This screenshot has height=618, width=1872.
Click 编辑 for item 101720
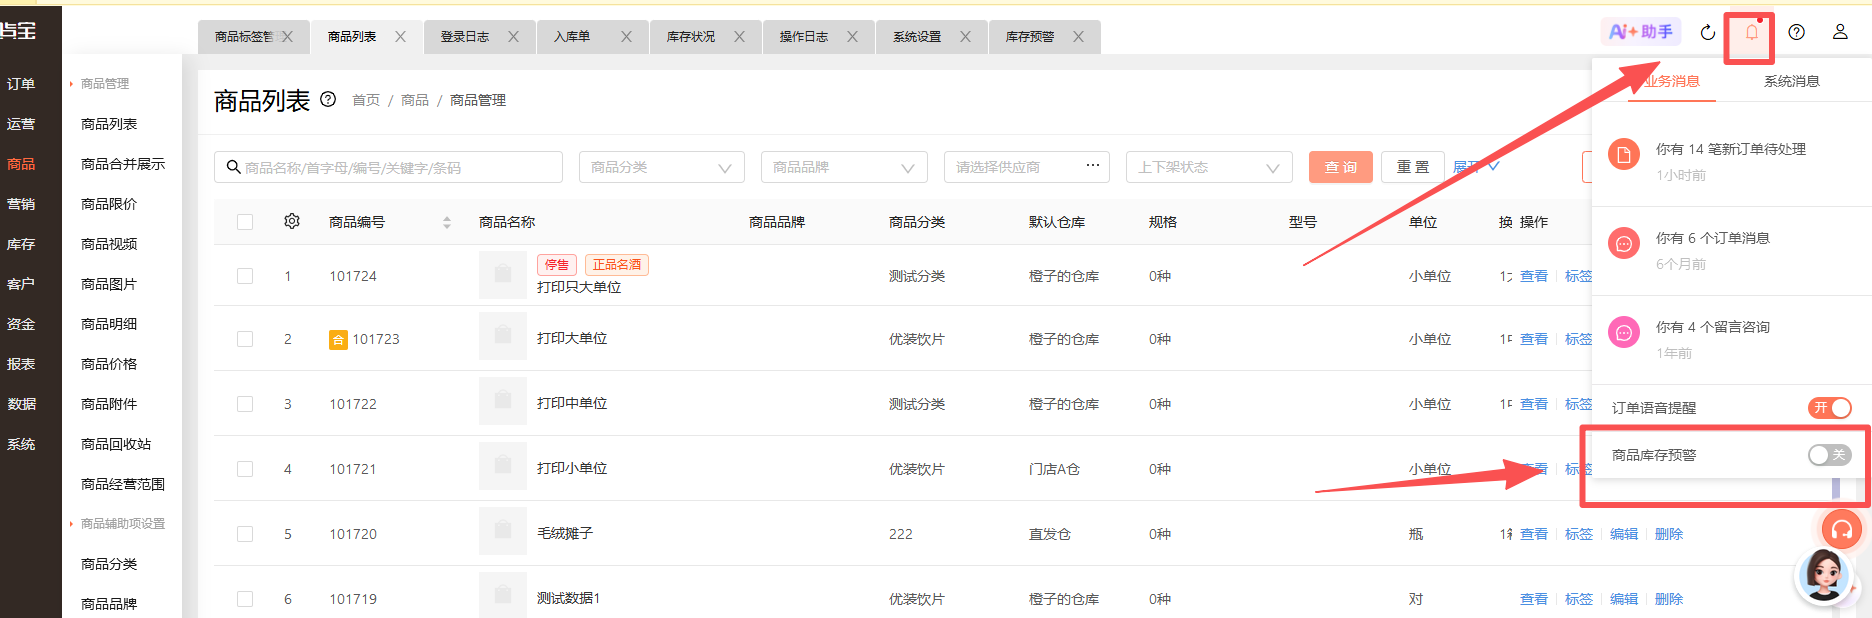pos(1624,534)
